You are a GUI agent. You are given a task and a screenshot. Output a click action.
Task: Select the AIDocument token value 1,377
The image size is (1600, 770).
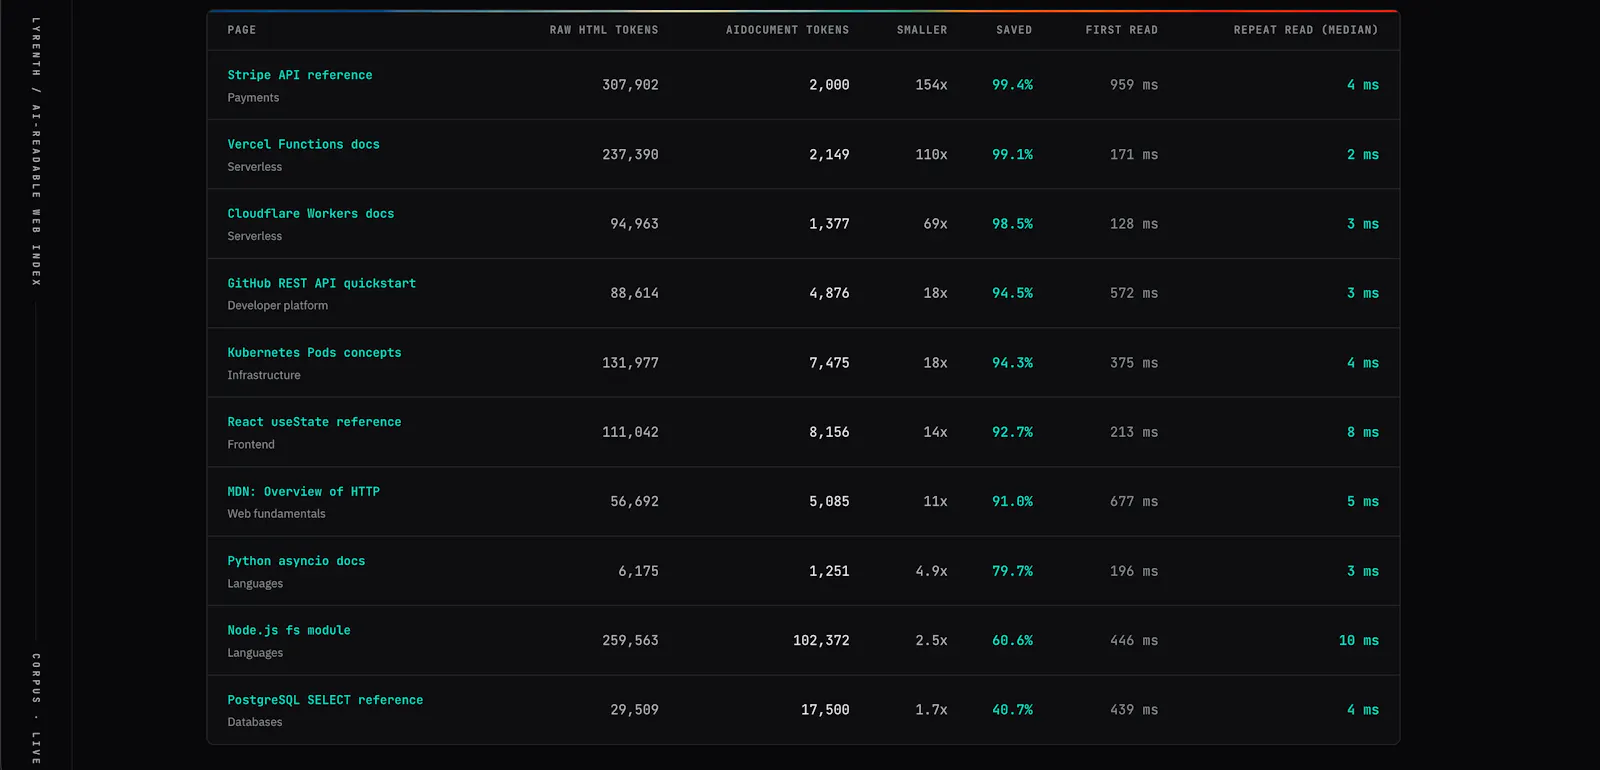(829, 224)
